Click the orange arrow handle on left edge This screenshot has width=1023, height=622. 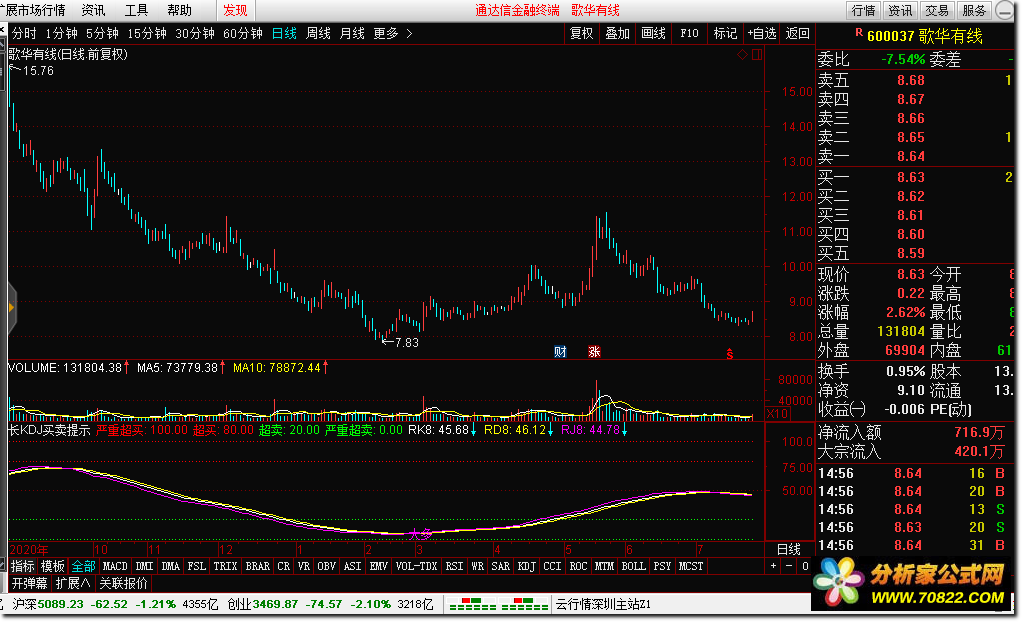pos(11,307)
